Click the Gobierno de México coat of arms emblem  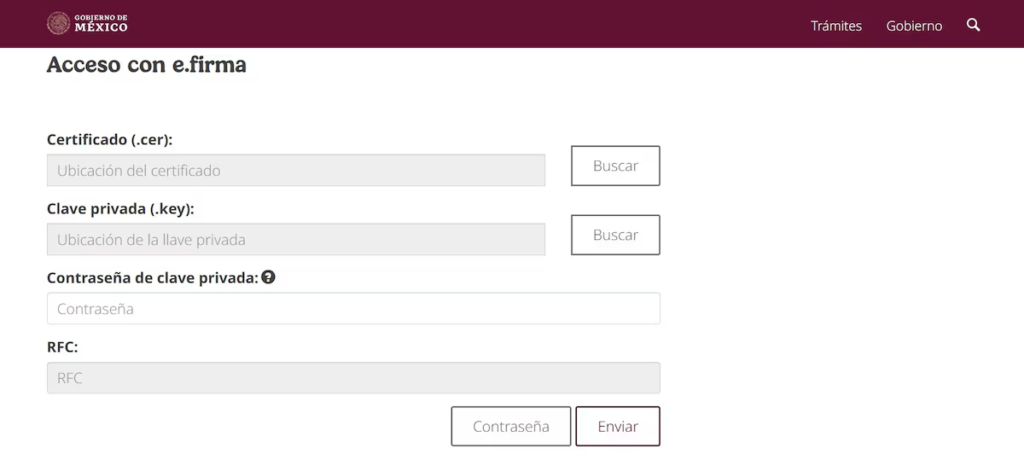pos(58,23)
